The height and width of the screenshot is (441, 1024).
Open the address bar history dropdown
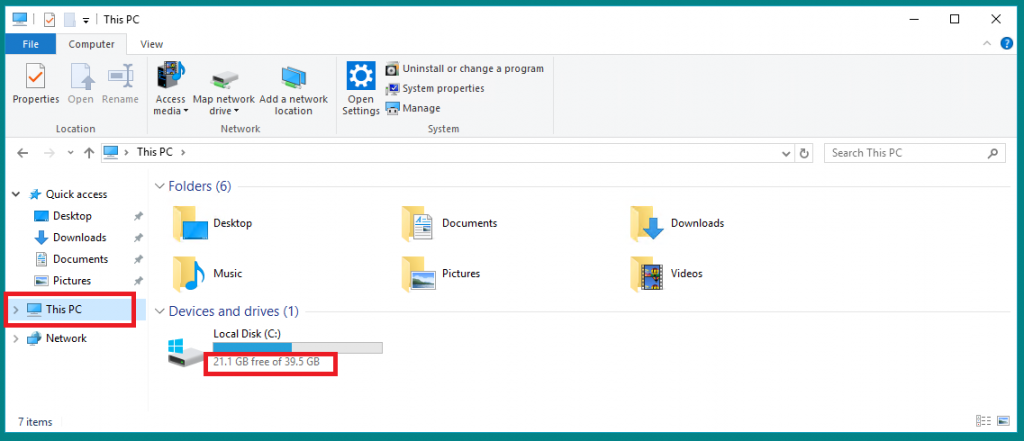[x=786, y=154]
